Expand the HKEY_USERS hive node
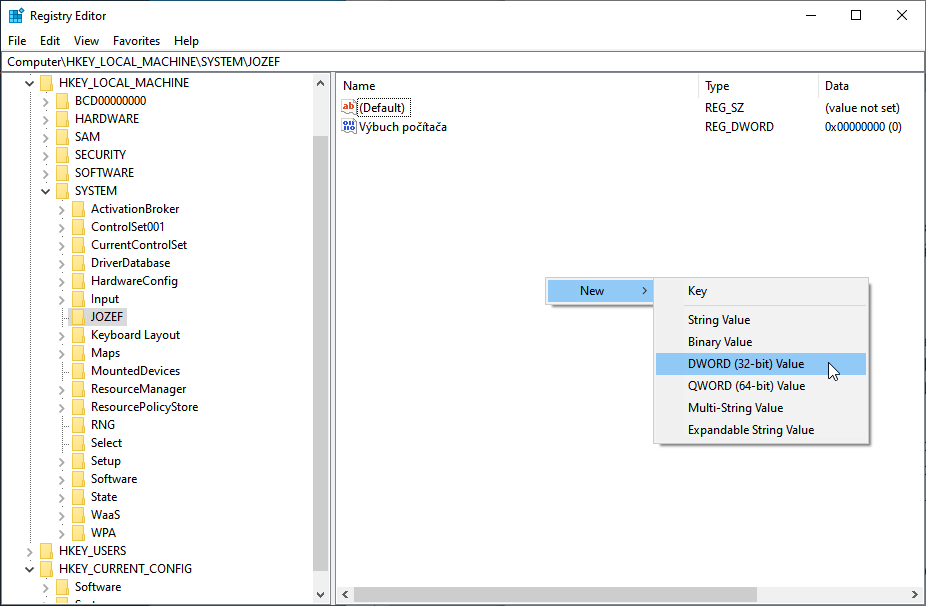This screenshot has width=926, height=606. pos(29,551)
